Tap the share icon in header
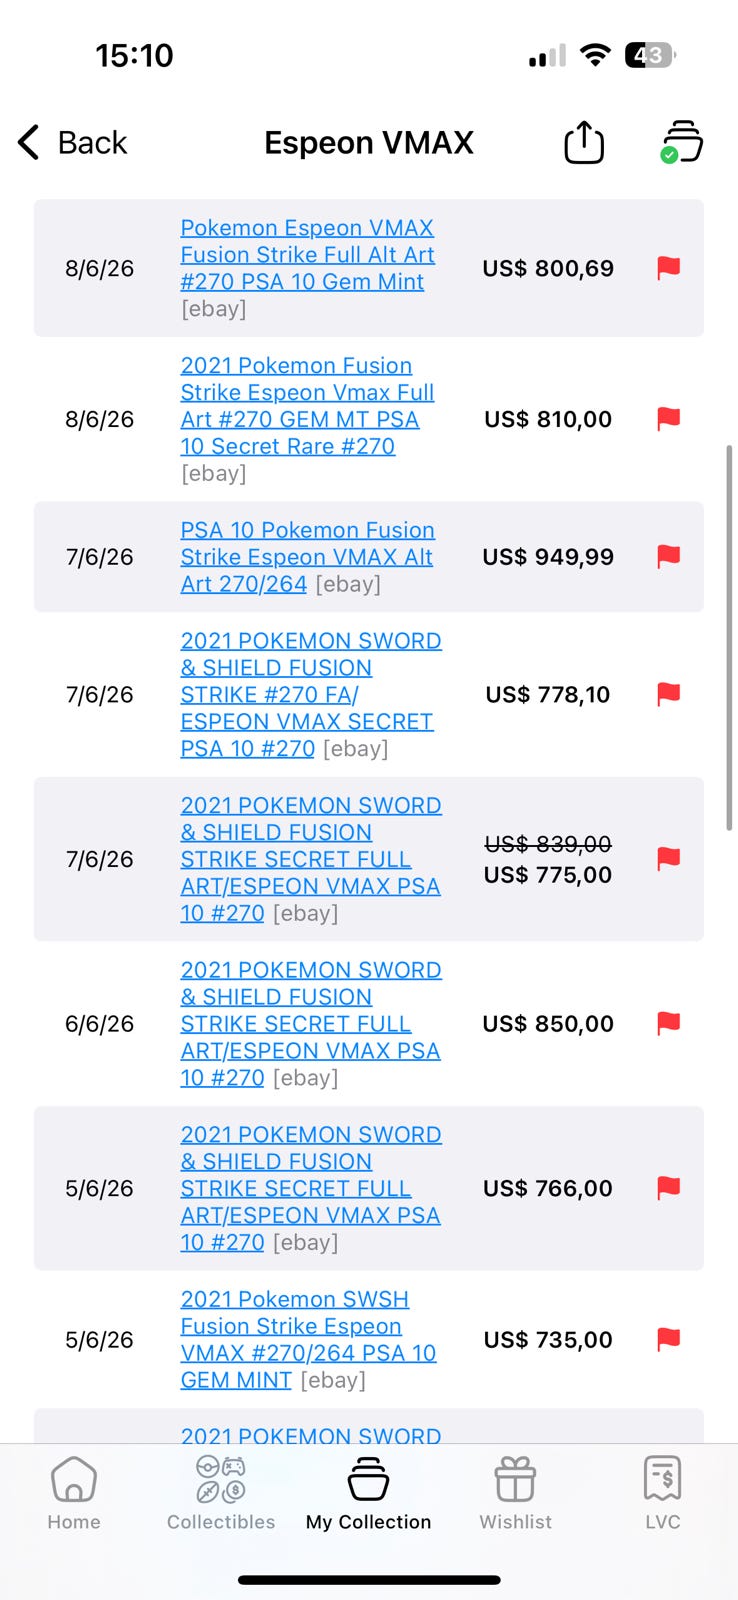The width and height of the screenshot is (738, 1600). tap(584, 142)
